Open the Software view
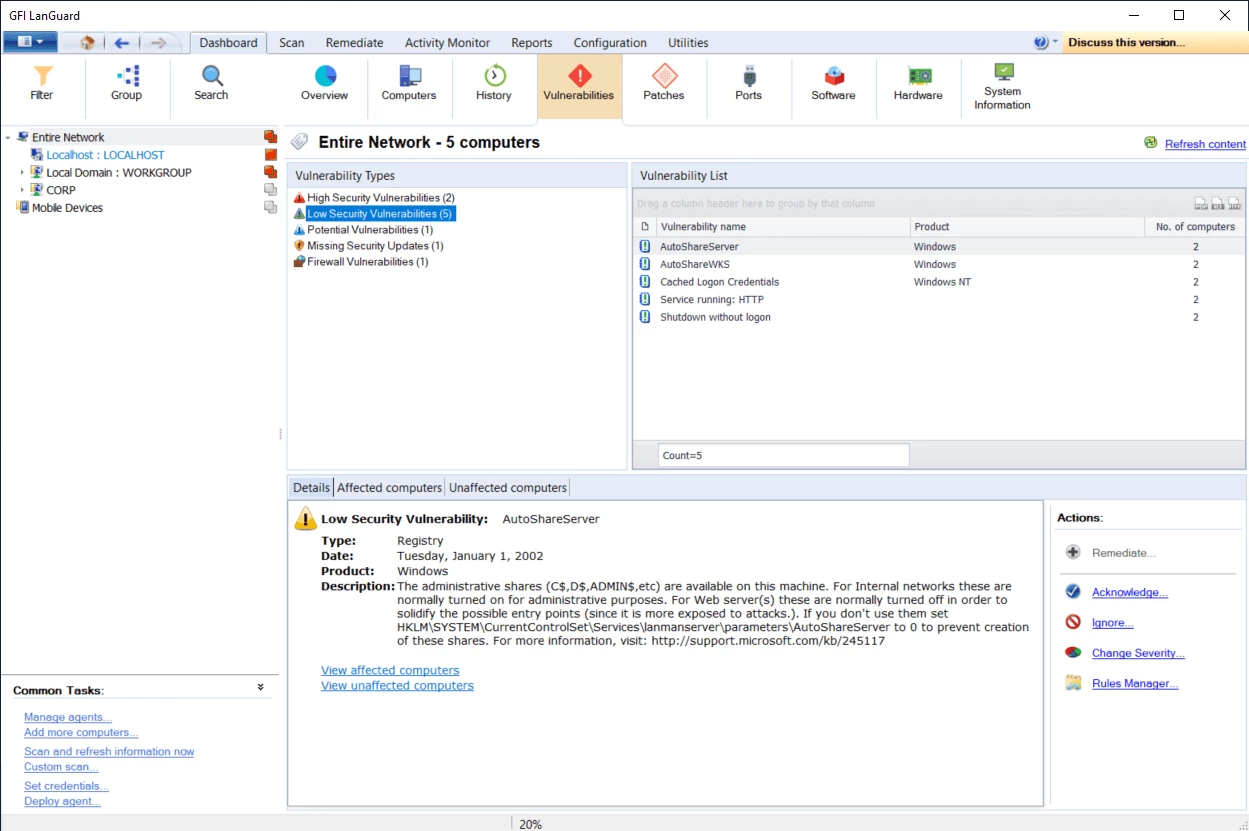 pos(833,84)
